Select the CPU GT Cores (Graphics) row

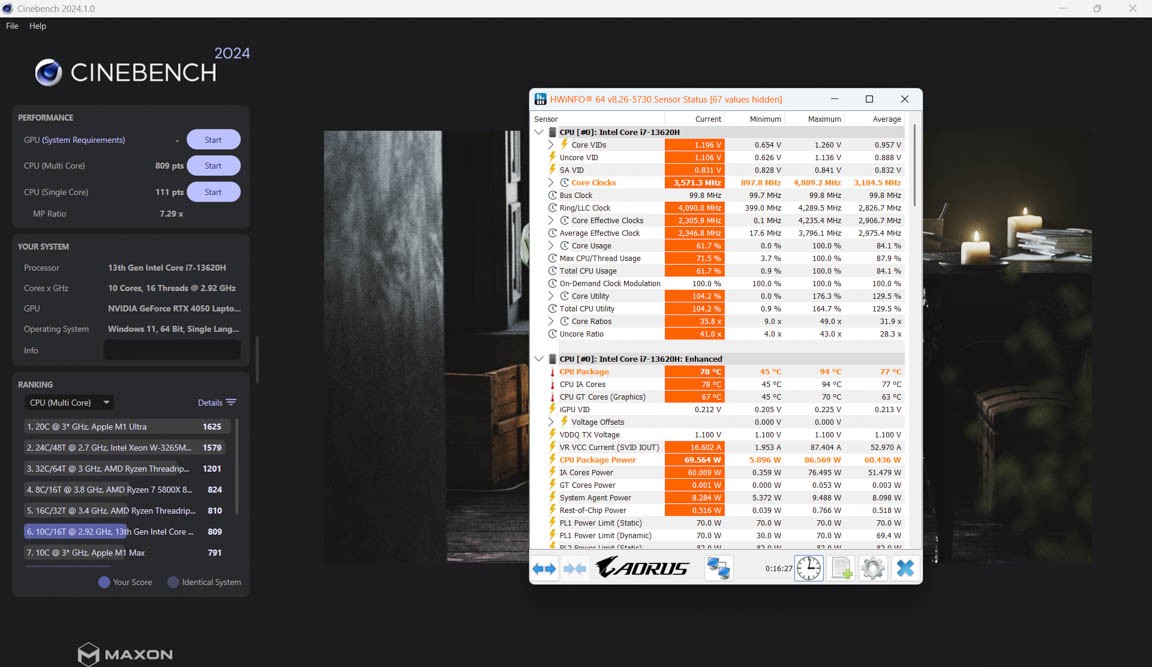click(x=719, y=397)
